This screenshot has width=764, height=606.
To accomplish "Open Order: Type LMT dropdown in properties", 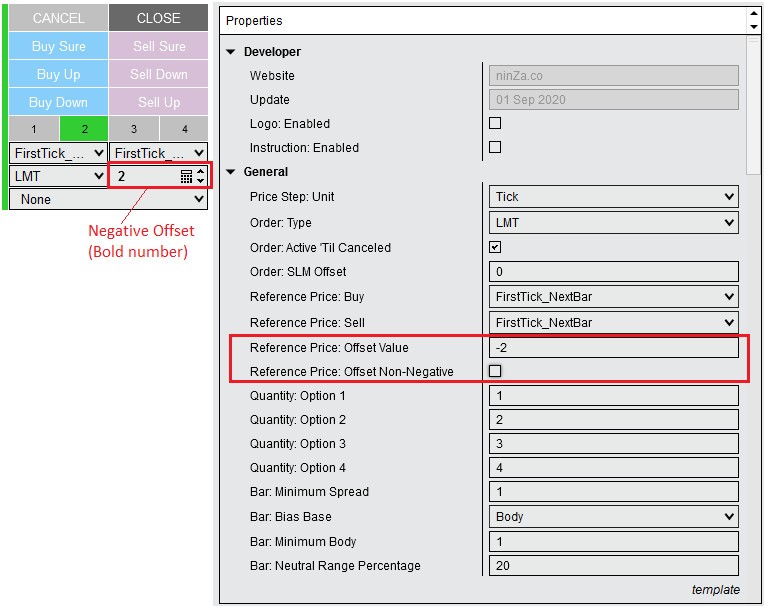I will tap(614, 222).
